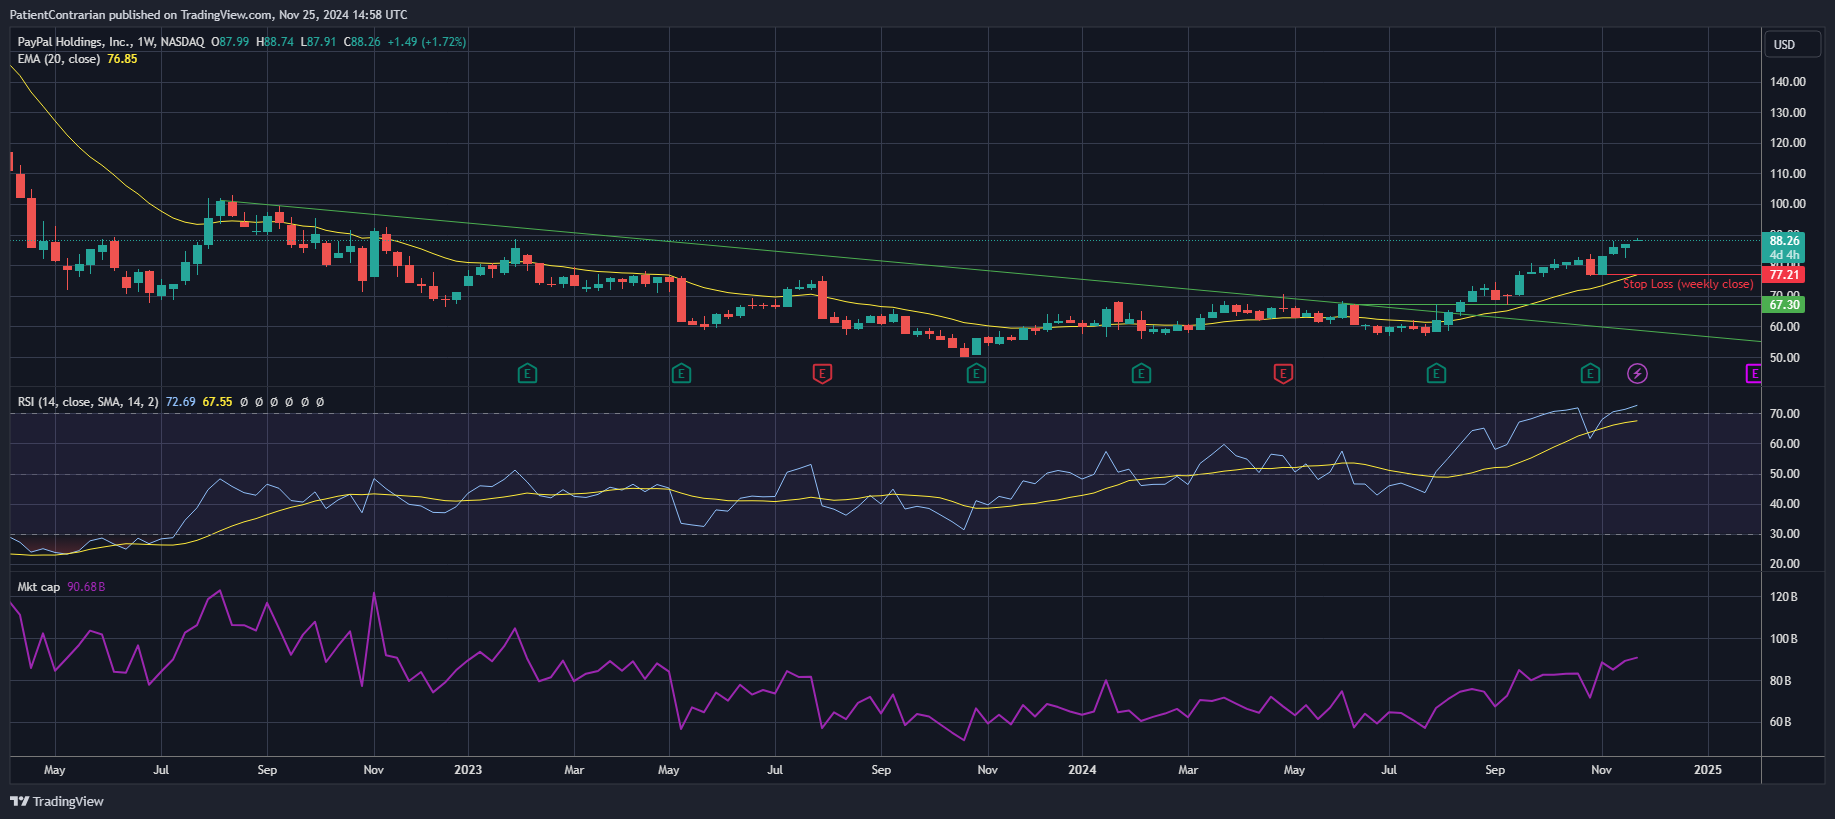Click the green earnings marker in August 2024

coord(1436,374)
